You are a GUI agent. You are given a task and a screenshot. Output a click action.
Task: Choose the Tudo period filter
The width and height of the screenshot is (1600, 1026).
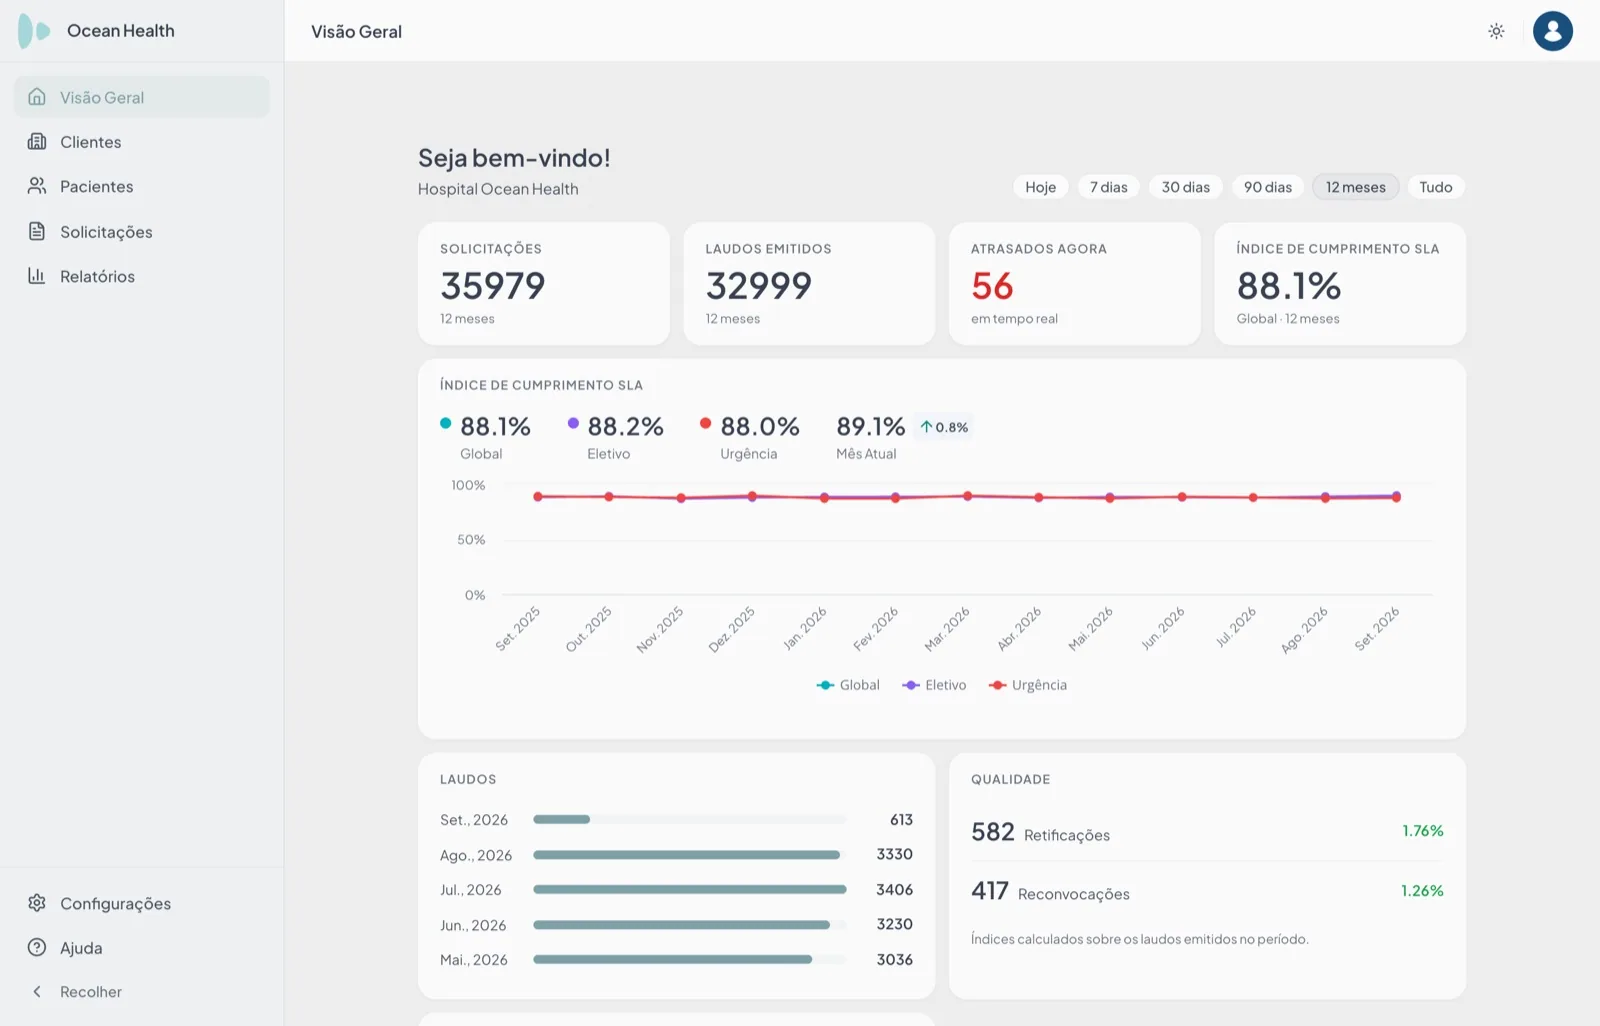(1435, 187)
